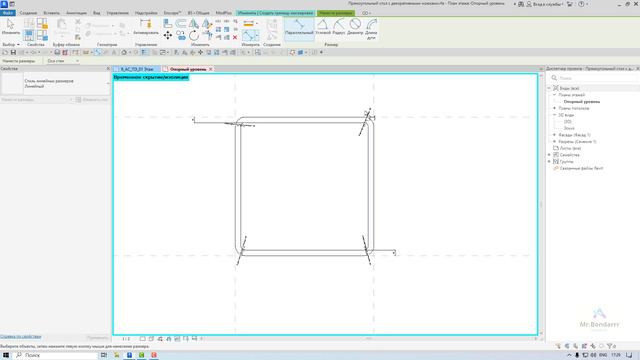This screenshot has height=360, width=640.
Task: Click the Windows taskbar search box
Action: (56, 355)
